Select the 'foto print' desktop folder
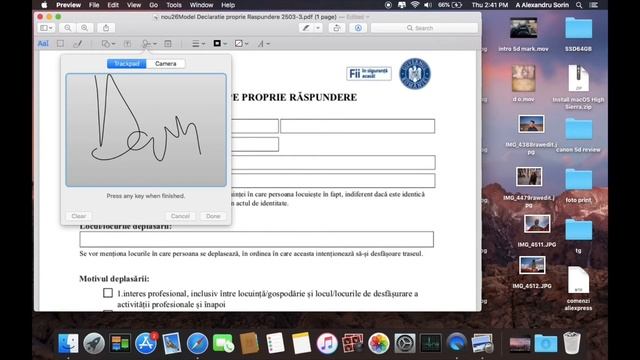Viewport: 640px width, 360px height. [578, 186]
